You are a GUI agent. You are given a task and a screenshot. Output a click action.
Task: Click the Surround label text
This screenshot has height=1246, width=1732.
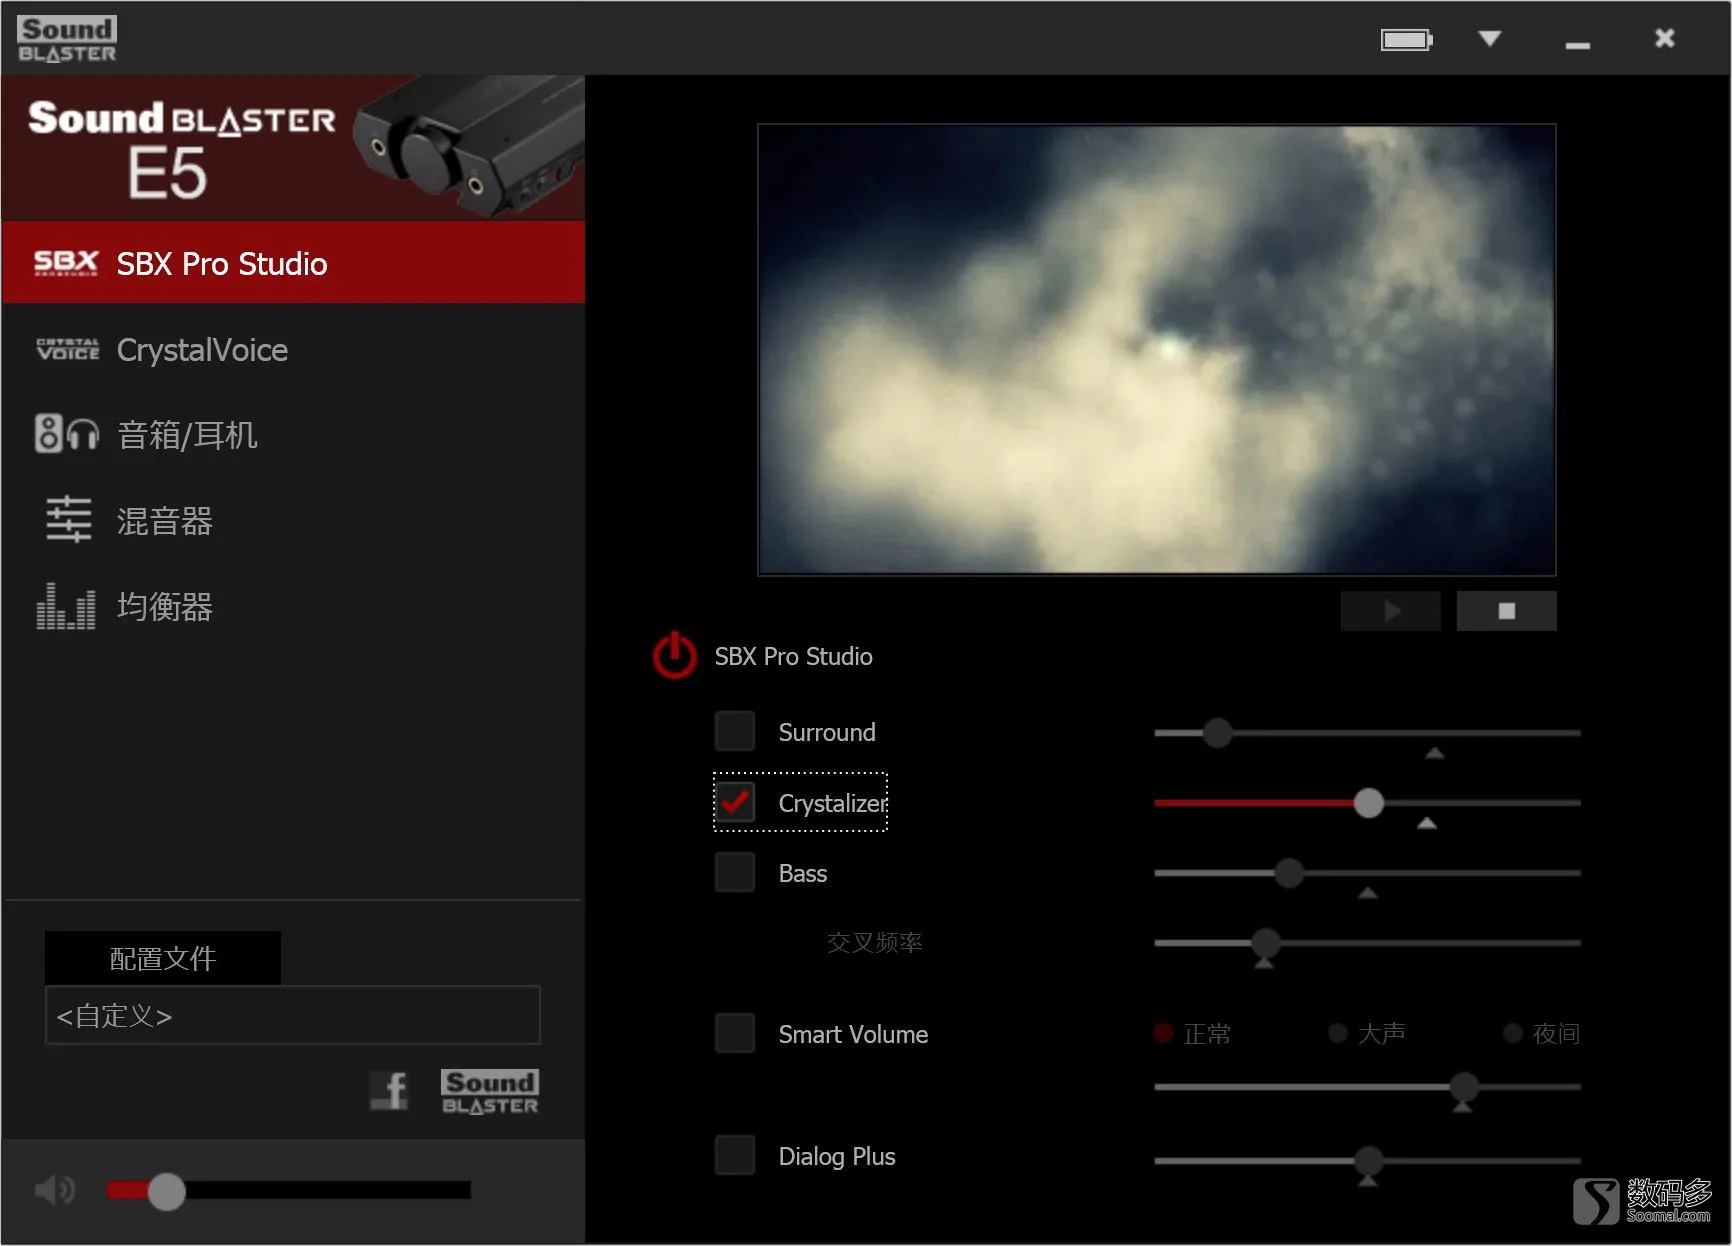click(x=827, y=732)
